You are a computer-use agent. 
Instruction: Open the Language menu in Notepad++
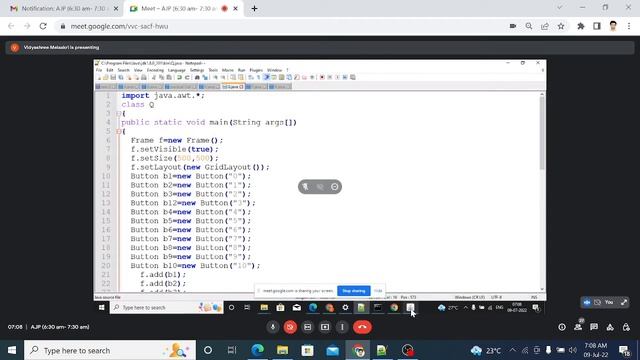point(176,70)
